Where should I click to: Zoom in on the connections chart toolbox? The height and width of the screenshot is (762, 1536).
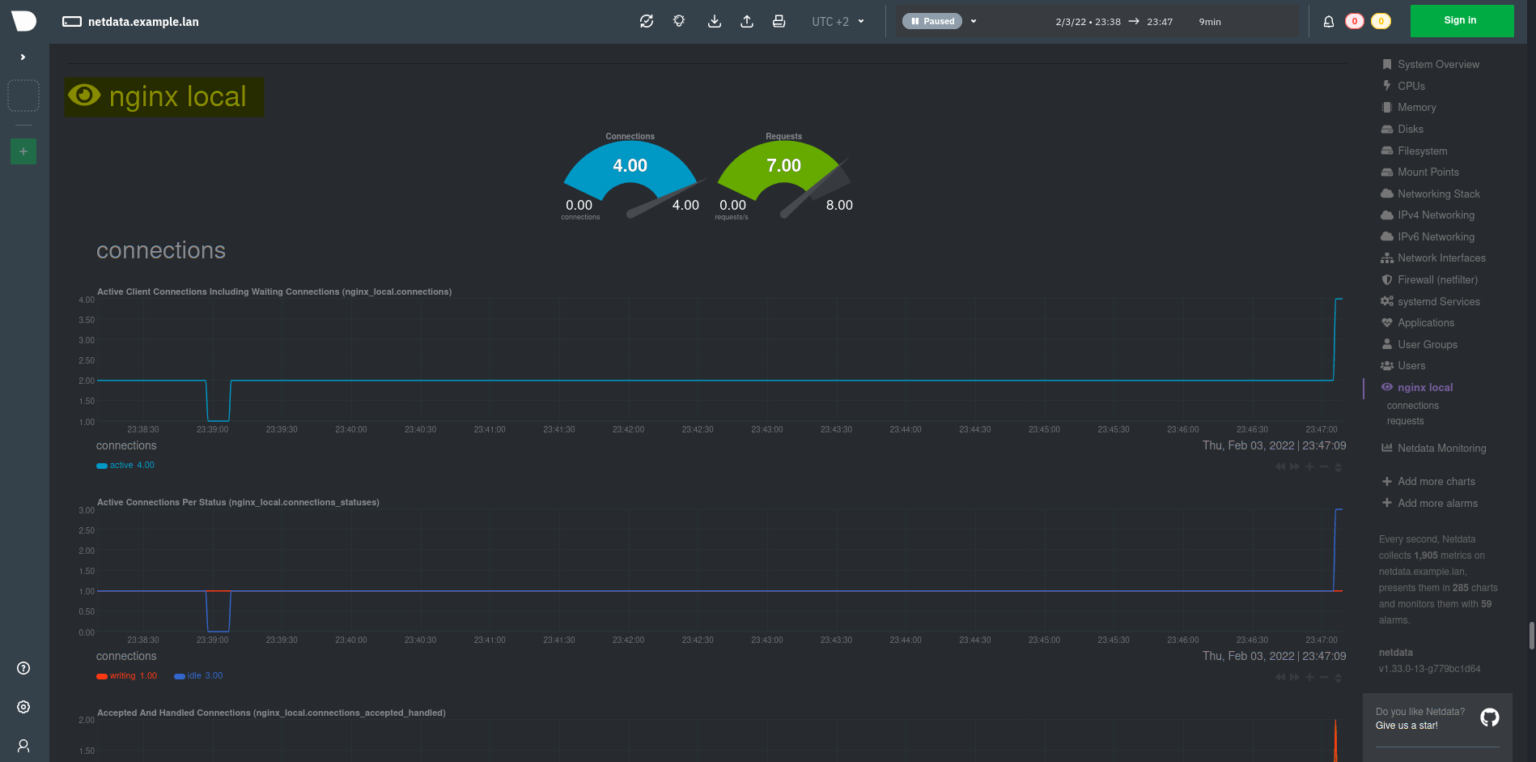click(1310, 466)
